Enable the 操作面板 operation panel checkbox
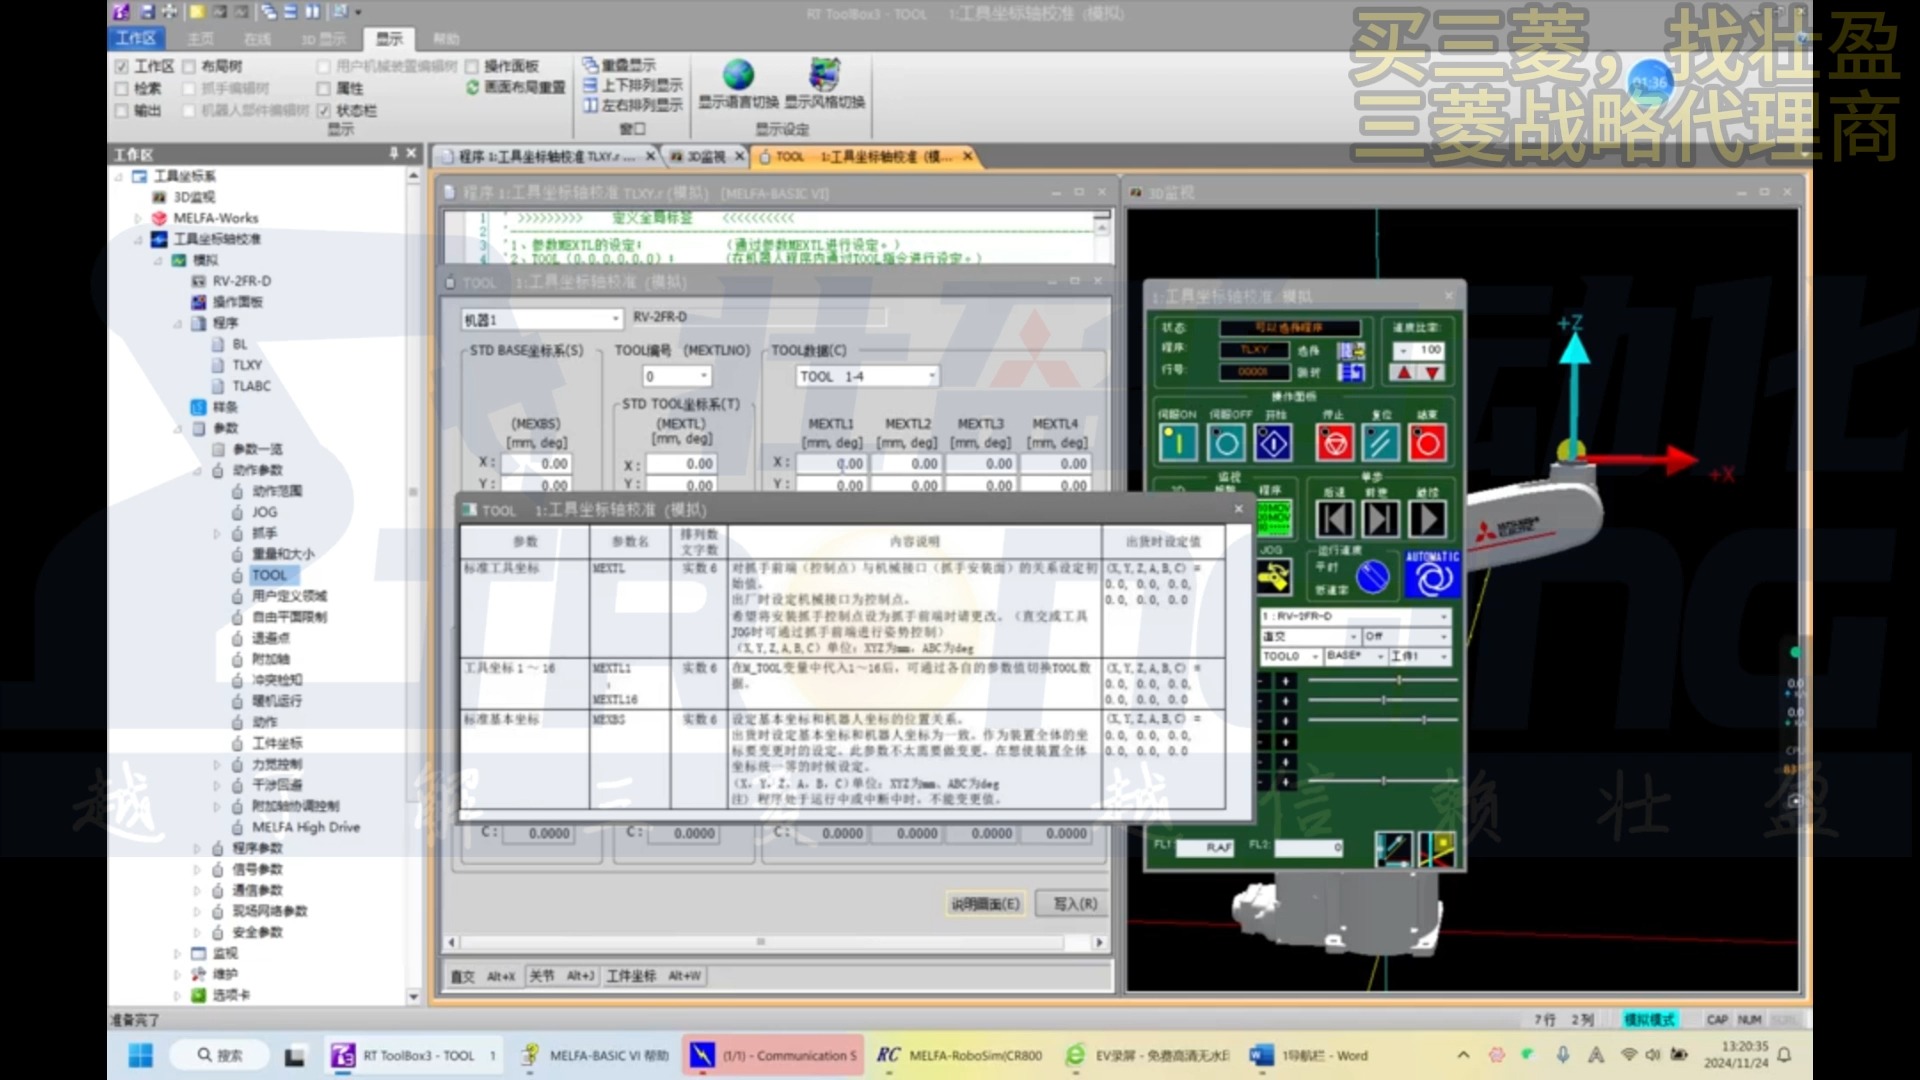 (x=472, y=66)
